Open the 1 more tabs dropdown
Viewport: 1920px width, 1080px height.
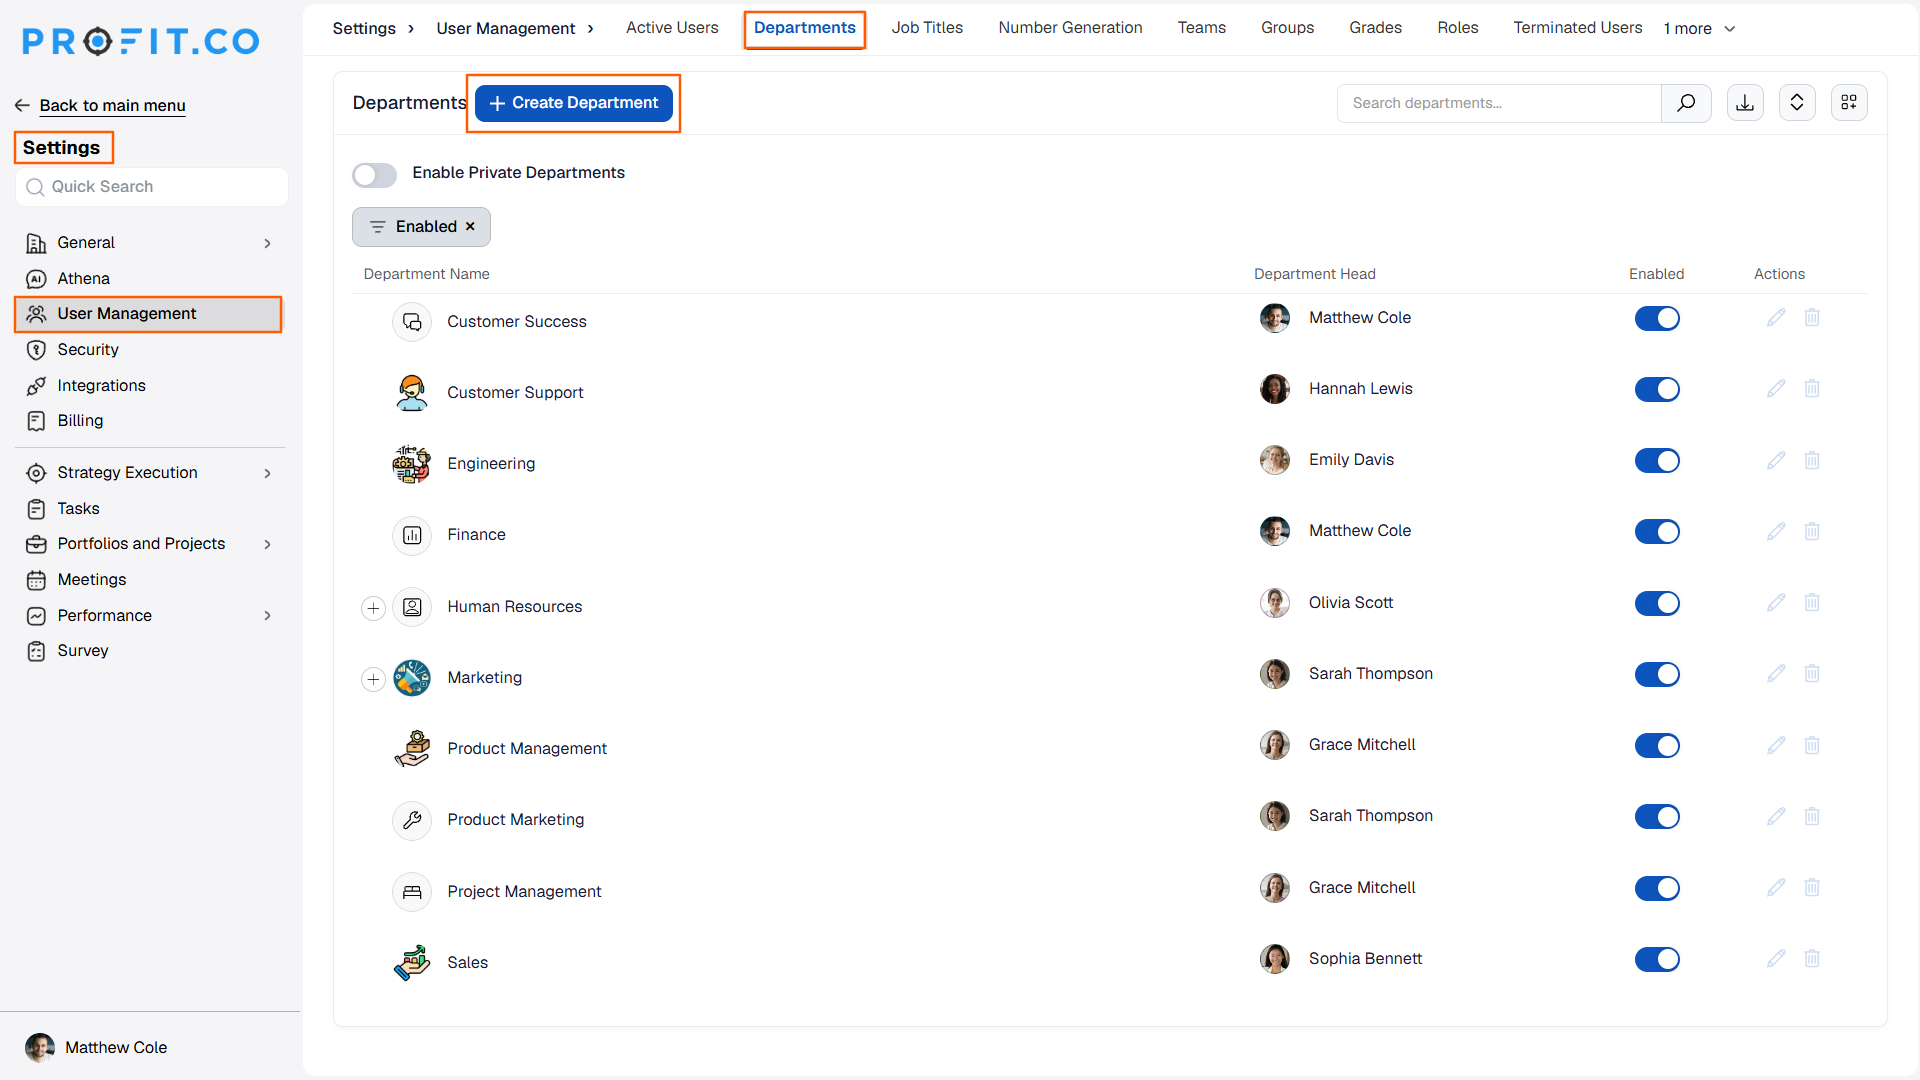[1699, 29]
